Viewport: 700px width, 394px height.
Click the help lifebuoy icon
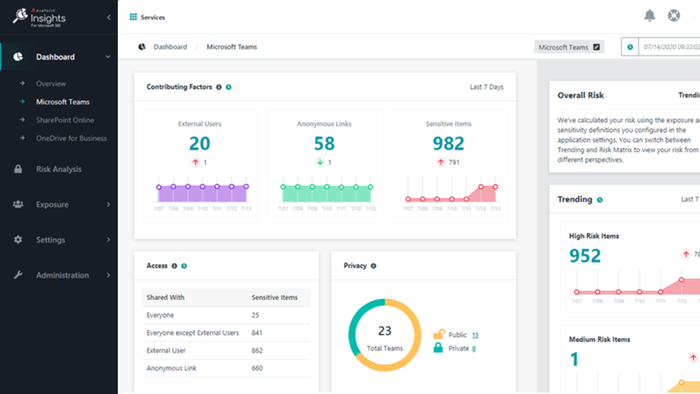[x=674, y=16]
